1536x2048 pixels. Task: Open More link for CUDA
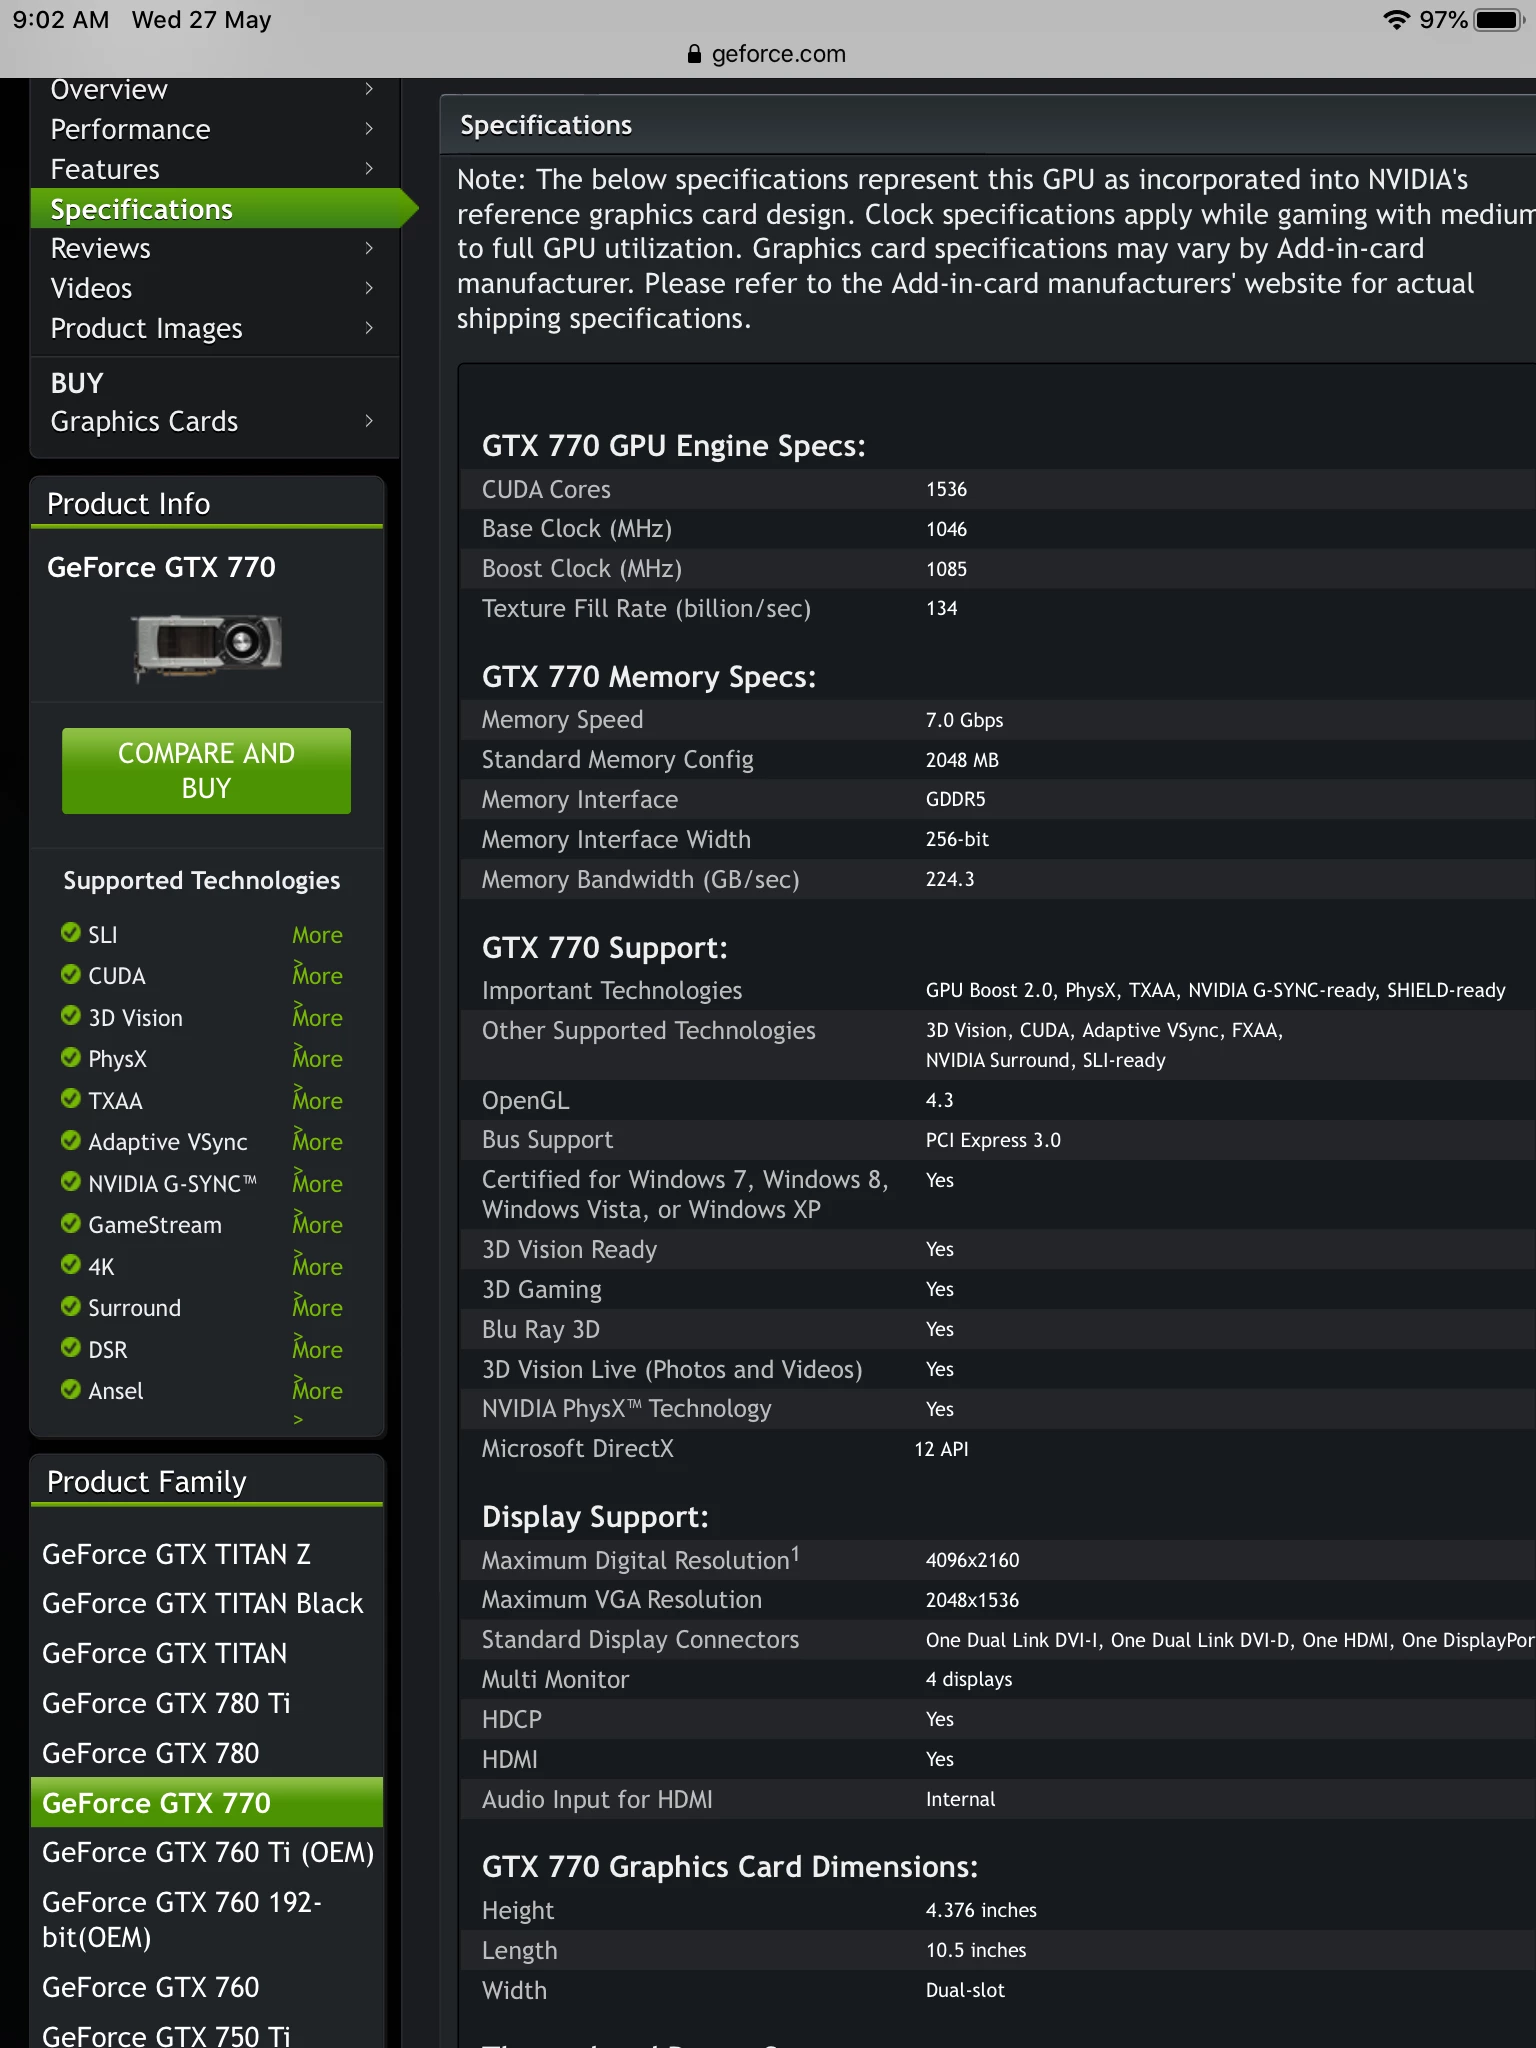tap(317, 976)
